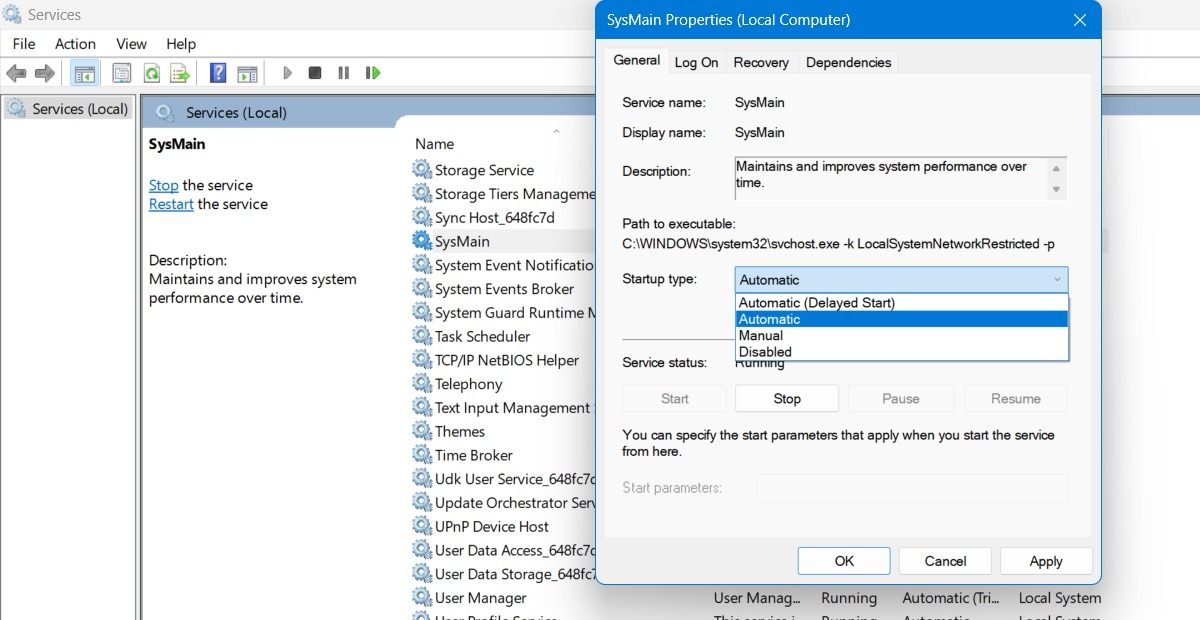This screenshot has width=1200, height=620.
Task: Stop the service using the stop icon
Action: click(x=313, y=72)
